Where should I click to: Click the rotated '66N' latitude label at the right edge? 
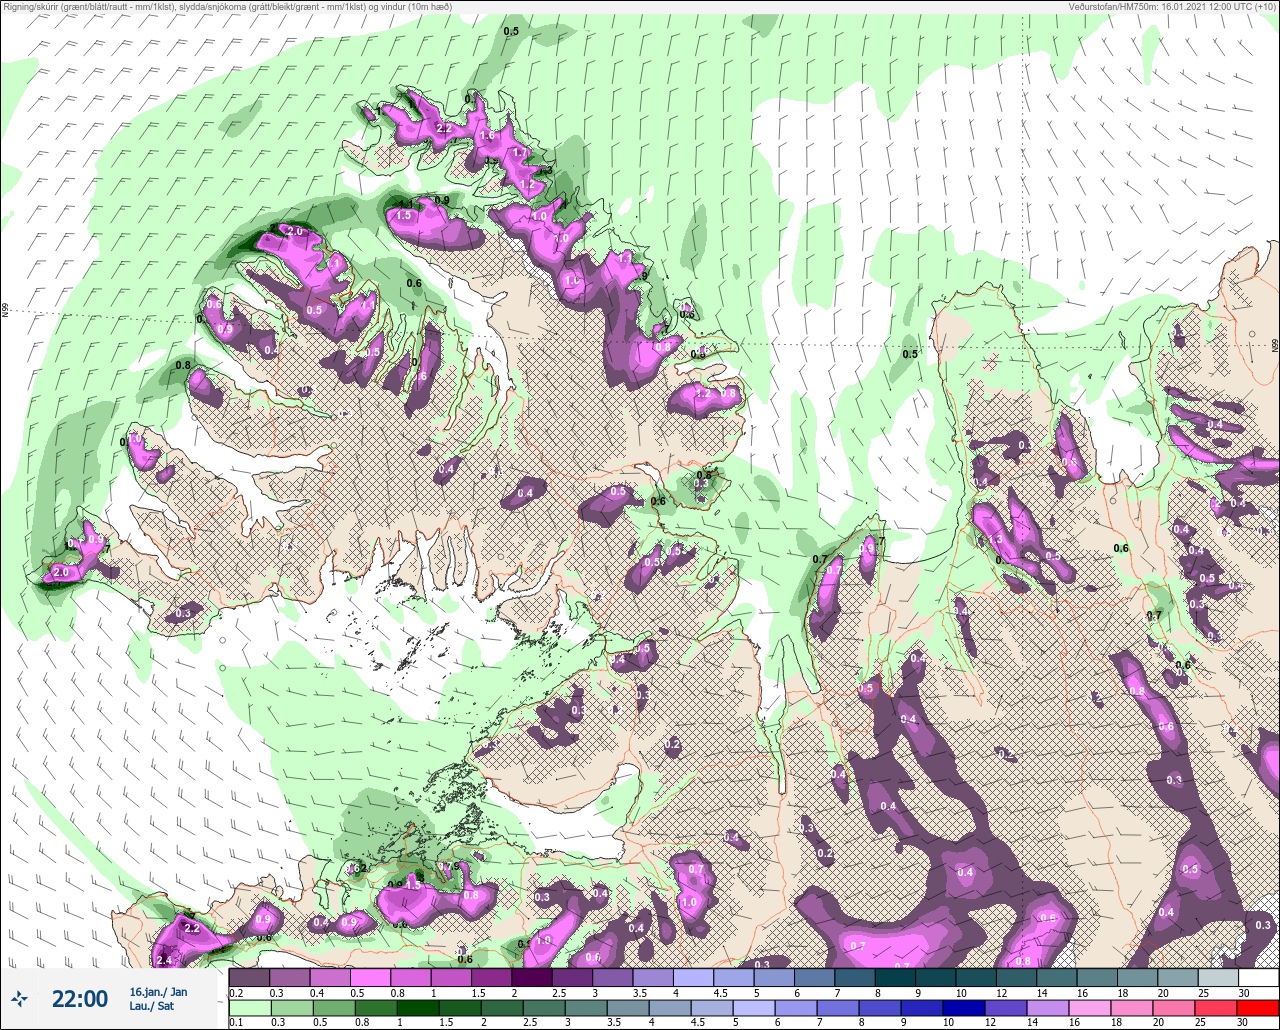coord(1275,345)
